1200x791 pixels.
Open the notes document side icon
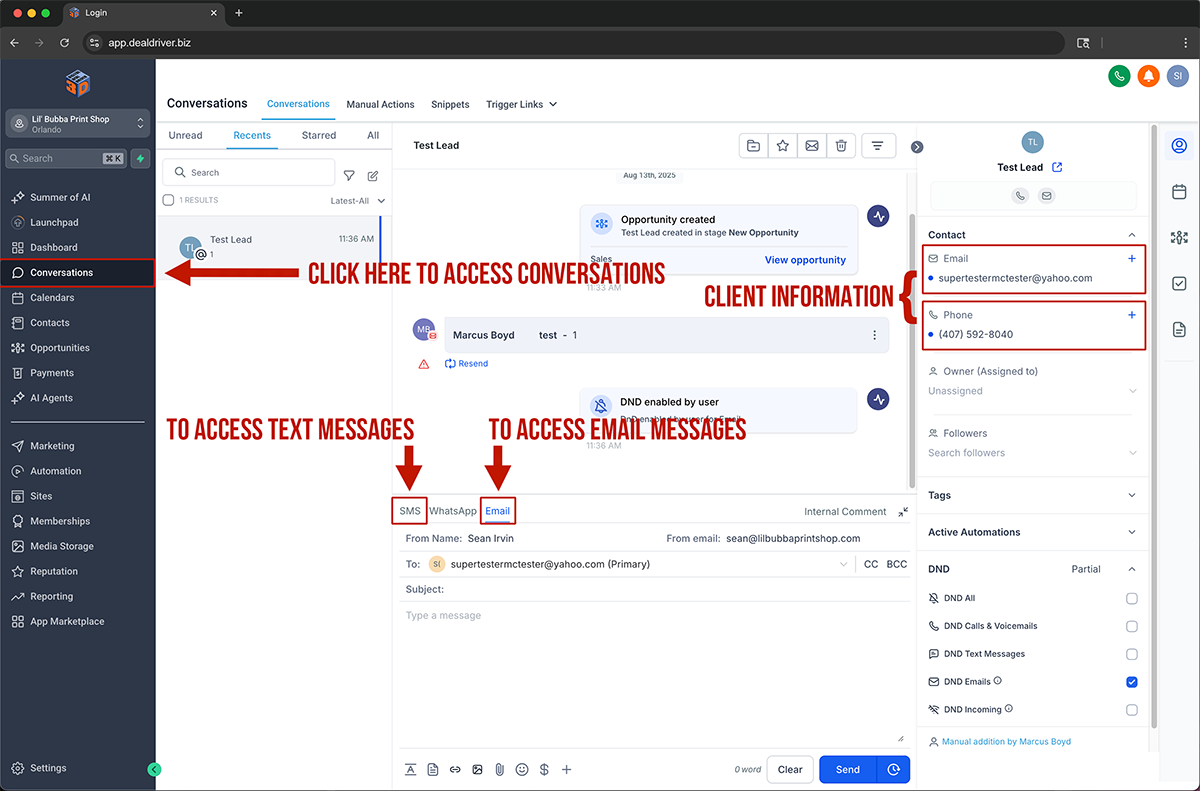[1179, 329]
